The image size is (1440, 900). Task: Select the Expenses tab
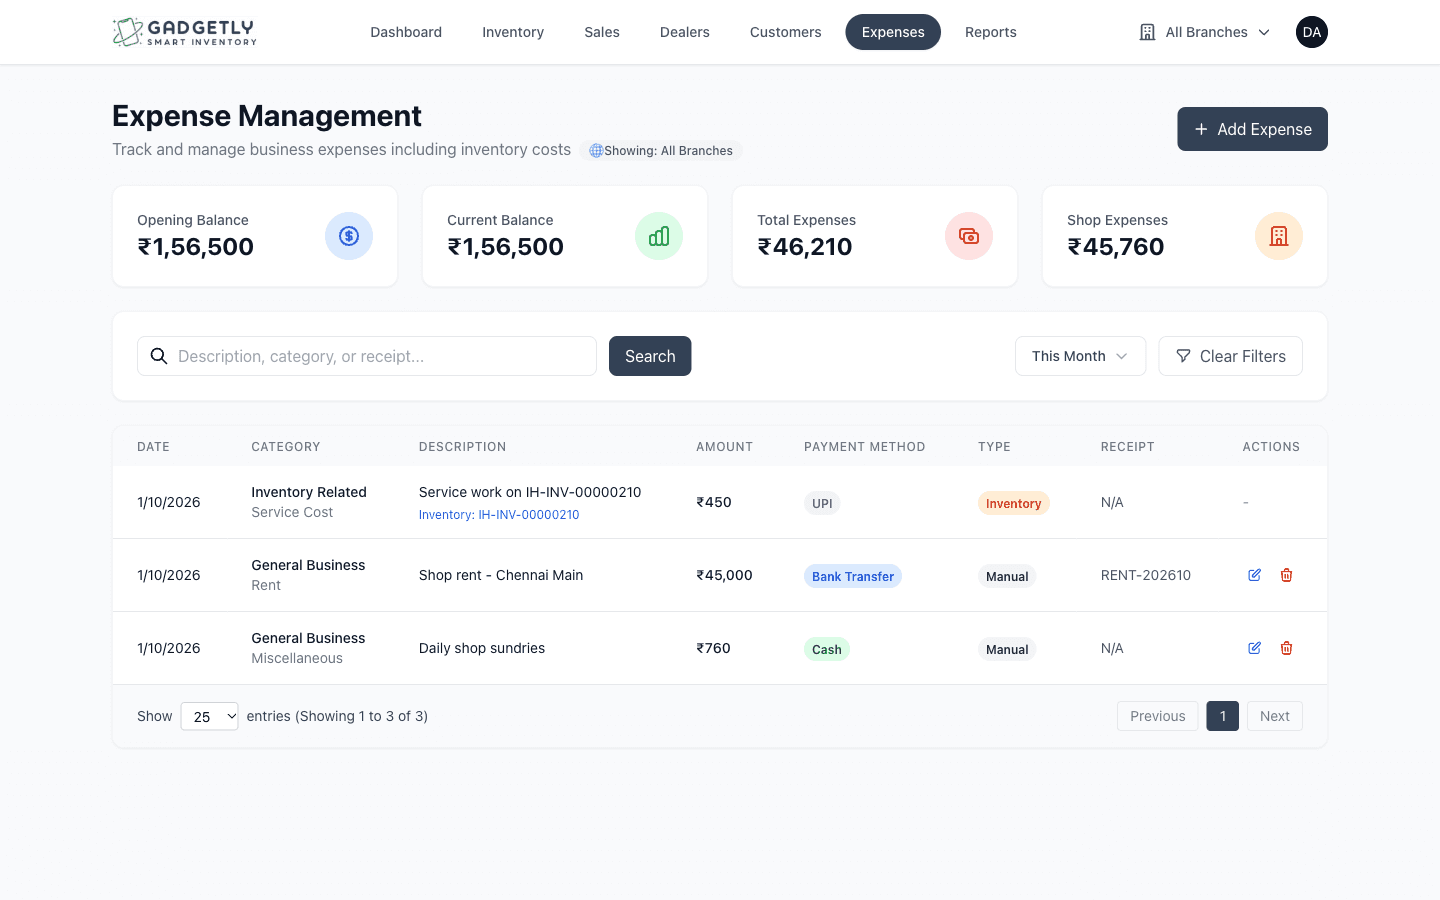pyautogui.click(x=893, y=32)
